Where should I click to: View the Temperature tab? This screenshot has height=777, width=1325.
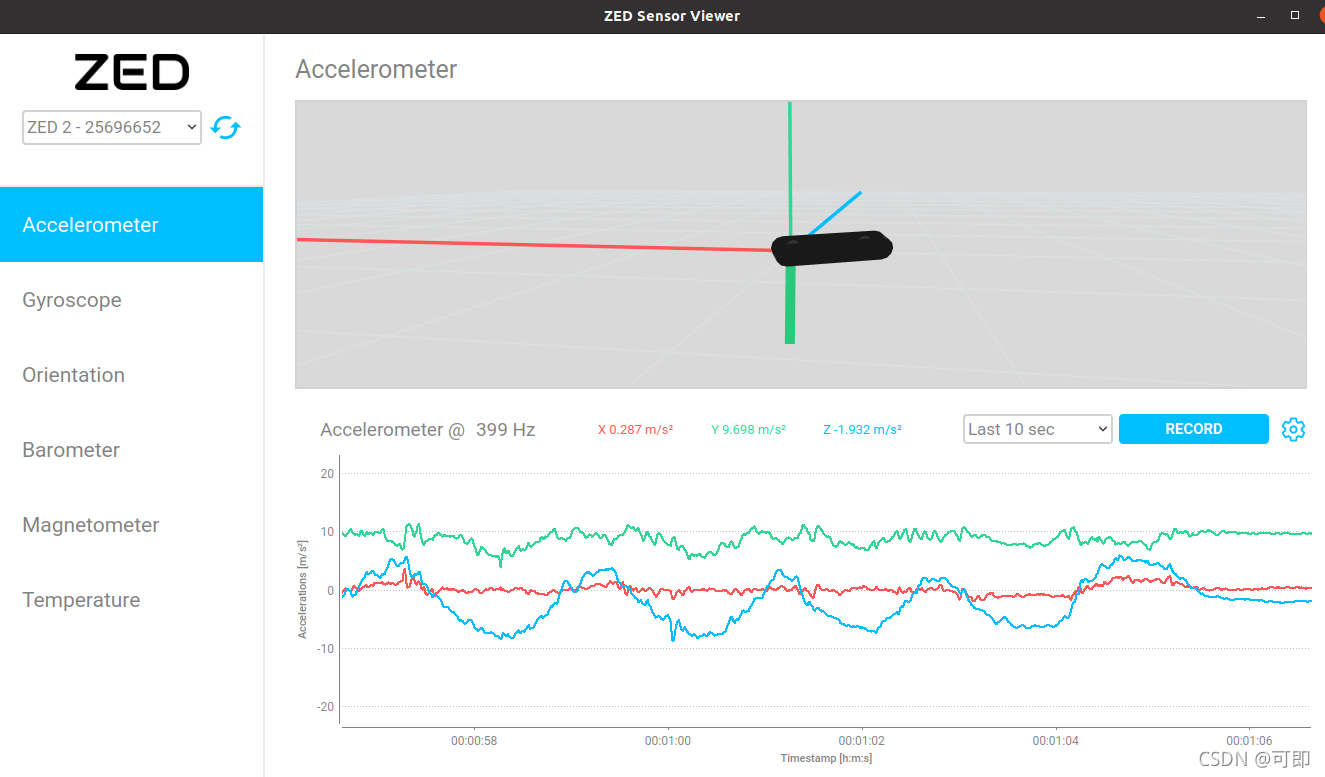[131, 600]
